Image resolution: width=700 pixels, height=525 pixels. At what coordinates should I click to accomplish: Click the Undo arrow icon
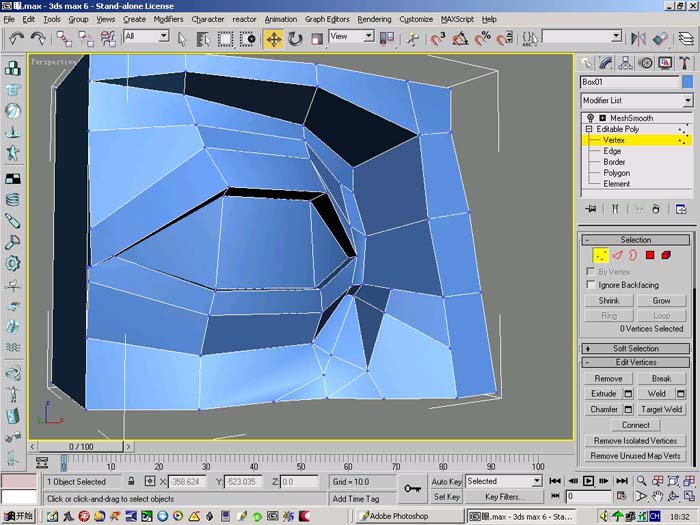(17, 38)
